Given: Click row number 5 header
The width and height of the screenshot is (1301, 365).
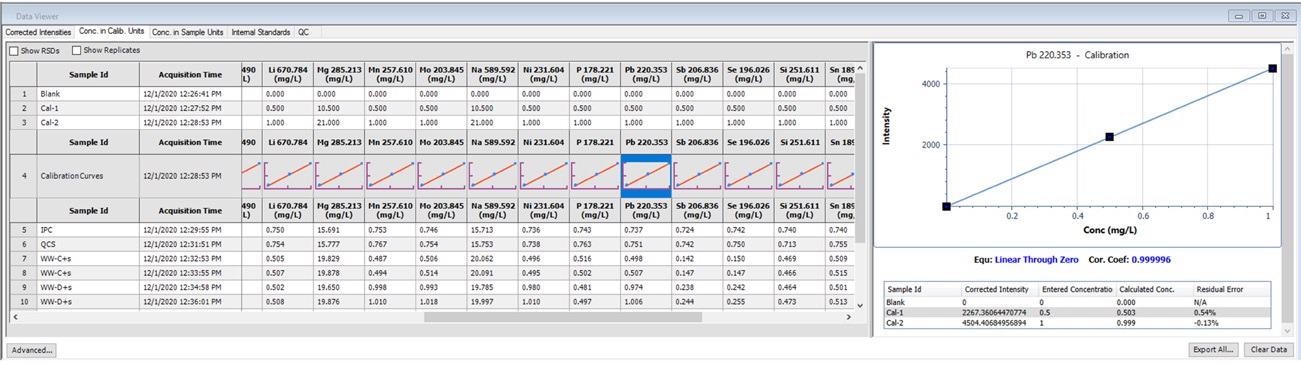Looking at the screenshot, I should (x=23, y=229).
